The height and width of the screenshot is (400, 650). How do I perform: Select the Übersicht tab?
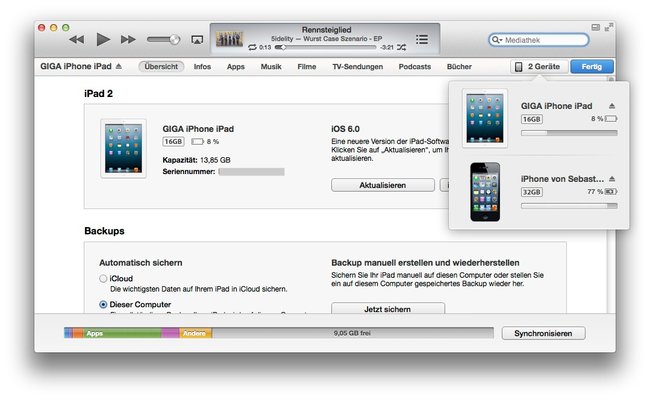click(x=161, y=66)
